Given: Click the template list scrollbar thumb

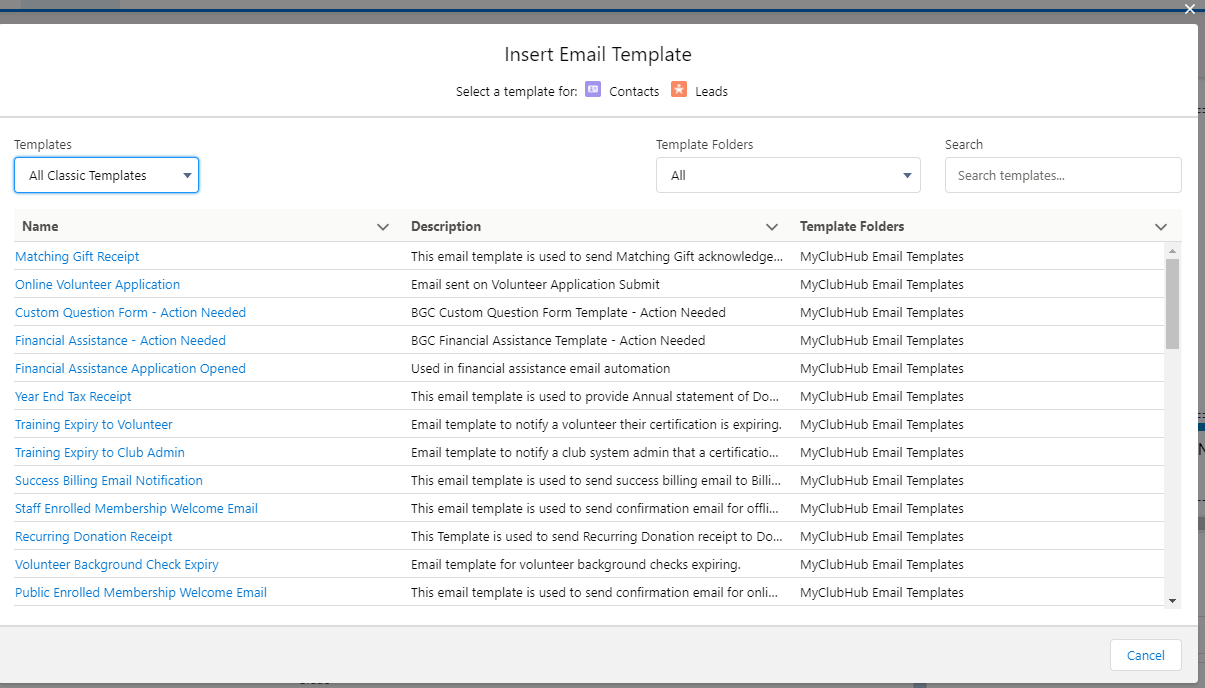Looking at the screenshot, I should pos(1172,303).
